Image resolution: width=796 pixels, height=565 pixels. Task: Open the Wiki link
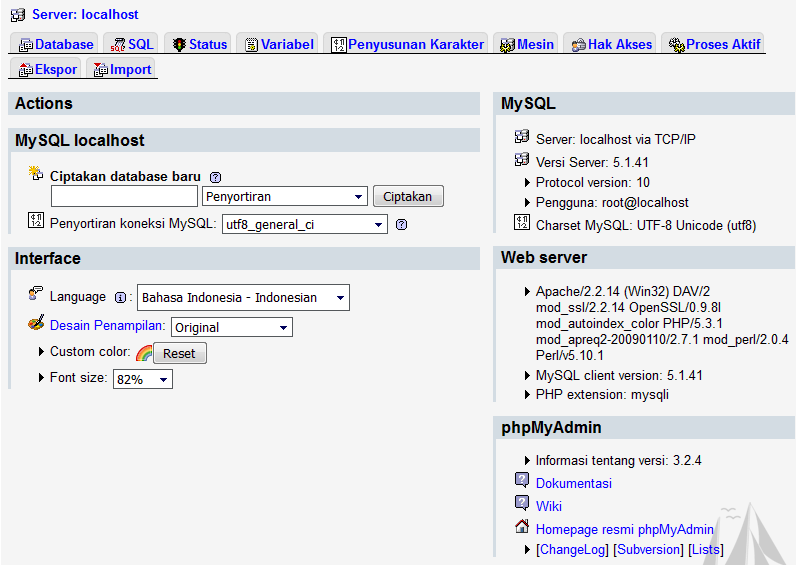click(x=549, y=506)
